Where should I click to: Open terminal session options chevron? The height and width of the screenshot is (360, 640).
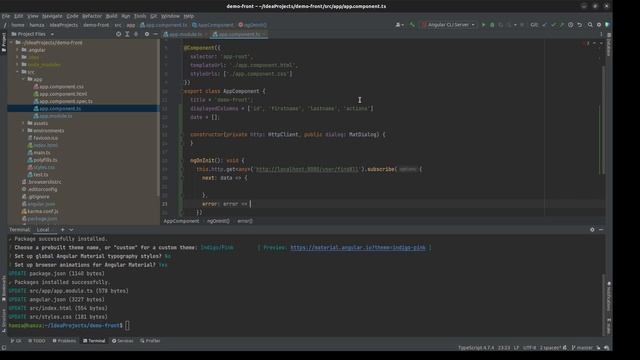coord(71,230)
